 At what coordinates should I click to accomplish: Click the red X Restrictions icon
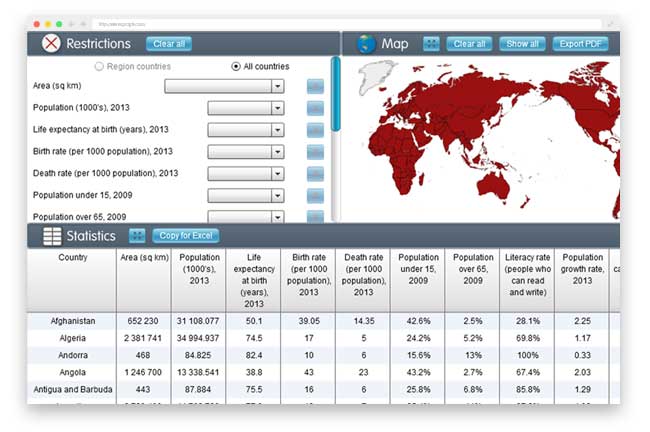click(51, 44)
